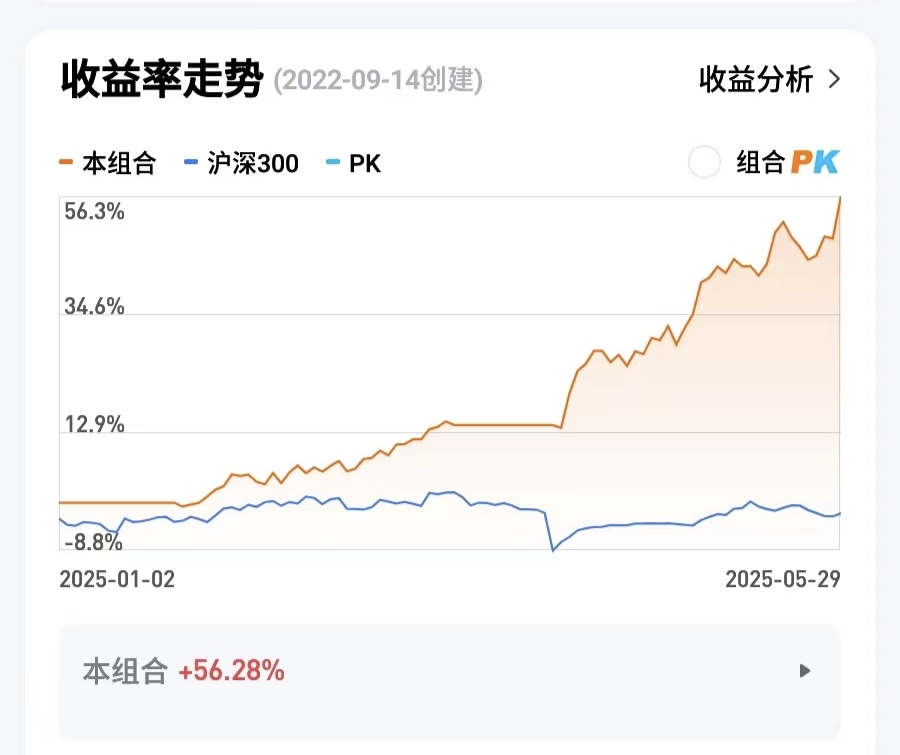The image size is (900, 755).
Task: Click the orange-blue PK logo icon
Action: (x=815, y=162)
